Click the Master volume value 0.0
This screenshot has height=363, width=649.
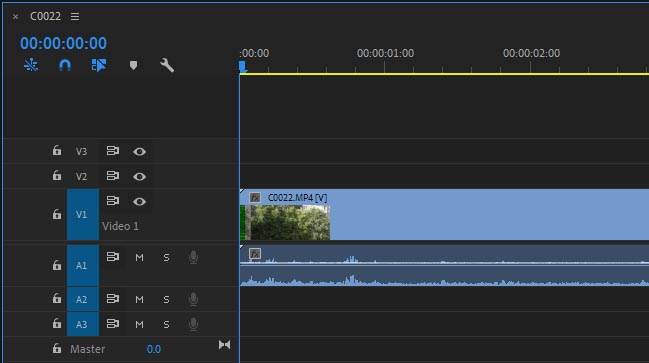click(x=154, y=349)
